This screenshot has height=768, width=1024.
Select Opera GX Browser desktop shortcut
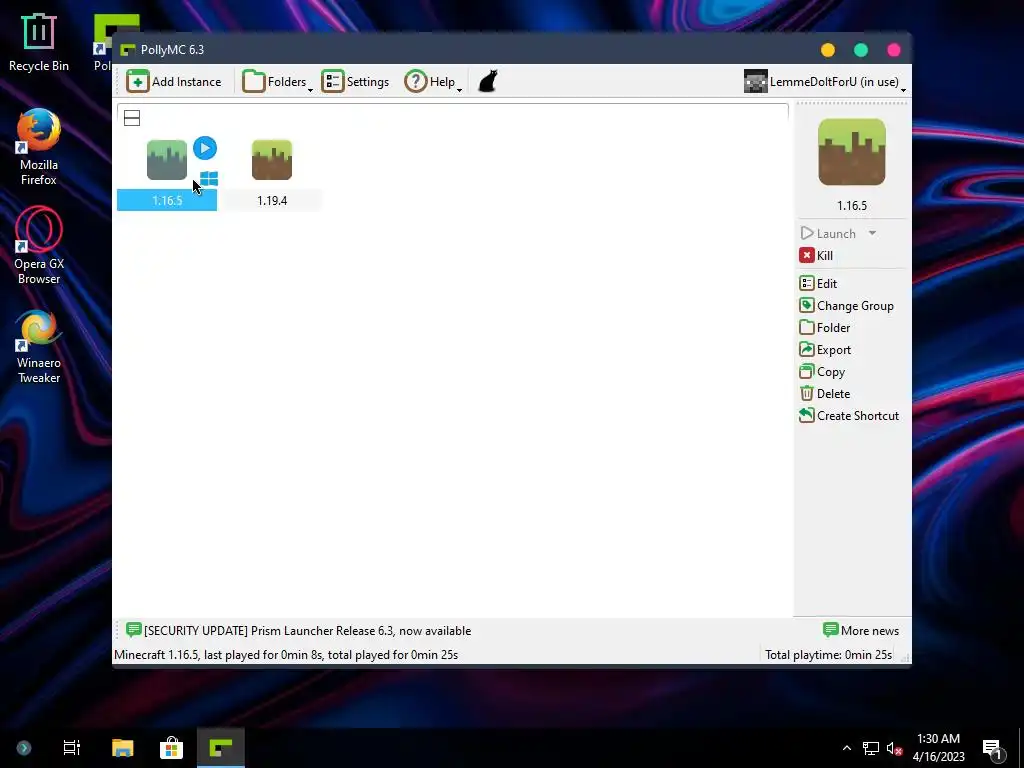coord(39,246)
